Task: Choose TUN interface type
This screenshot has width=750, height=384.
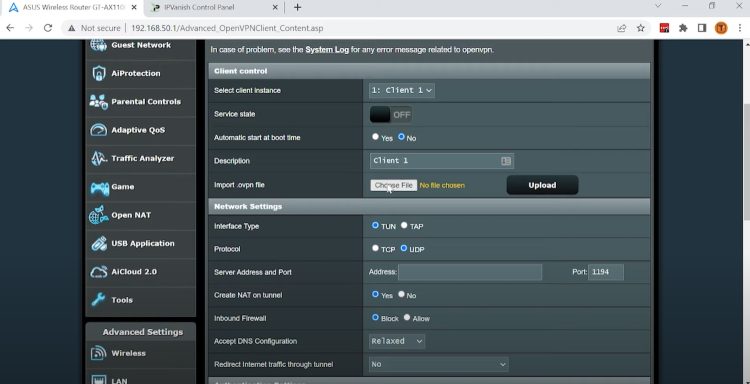Action: click(375, 225)
